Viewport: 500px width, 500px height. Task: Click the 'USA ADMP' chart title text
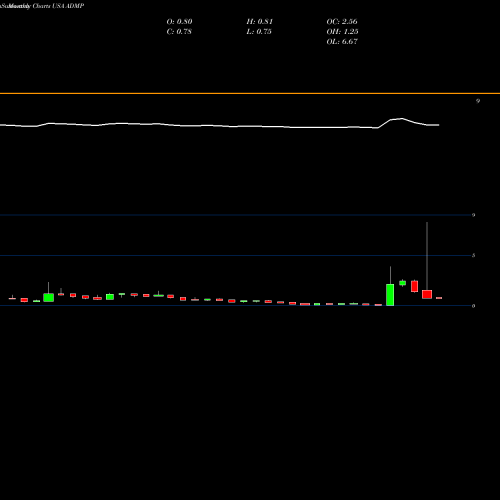68,6
